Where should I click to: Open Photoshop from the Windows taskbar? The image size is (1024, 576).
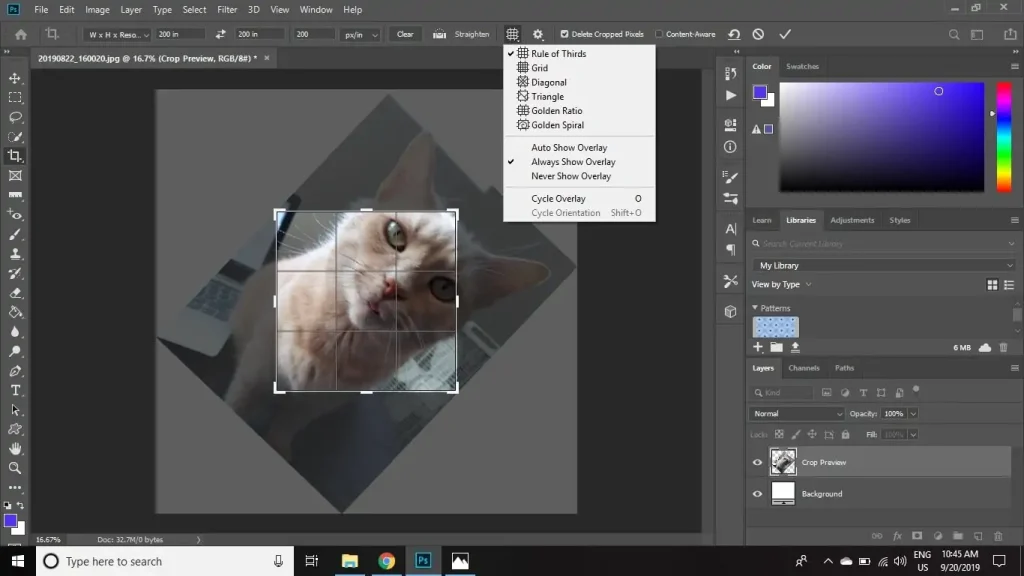pyautogui.click(x=423, y=561)
